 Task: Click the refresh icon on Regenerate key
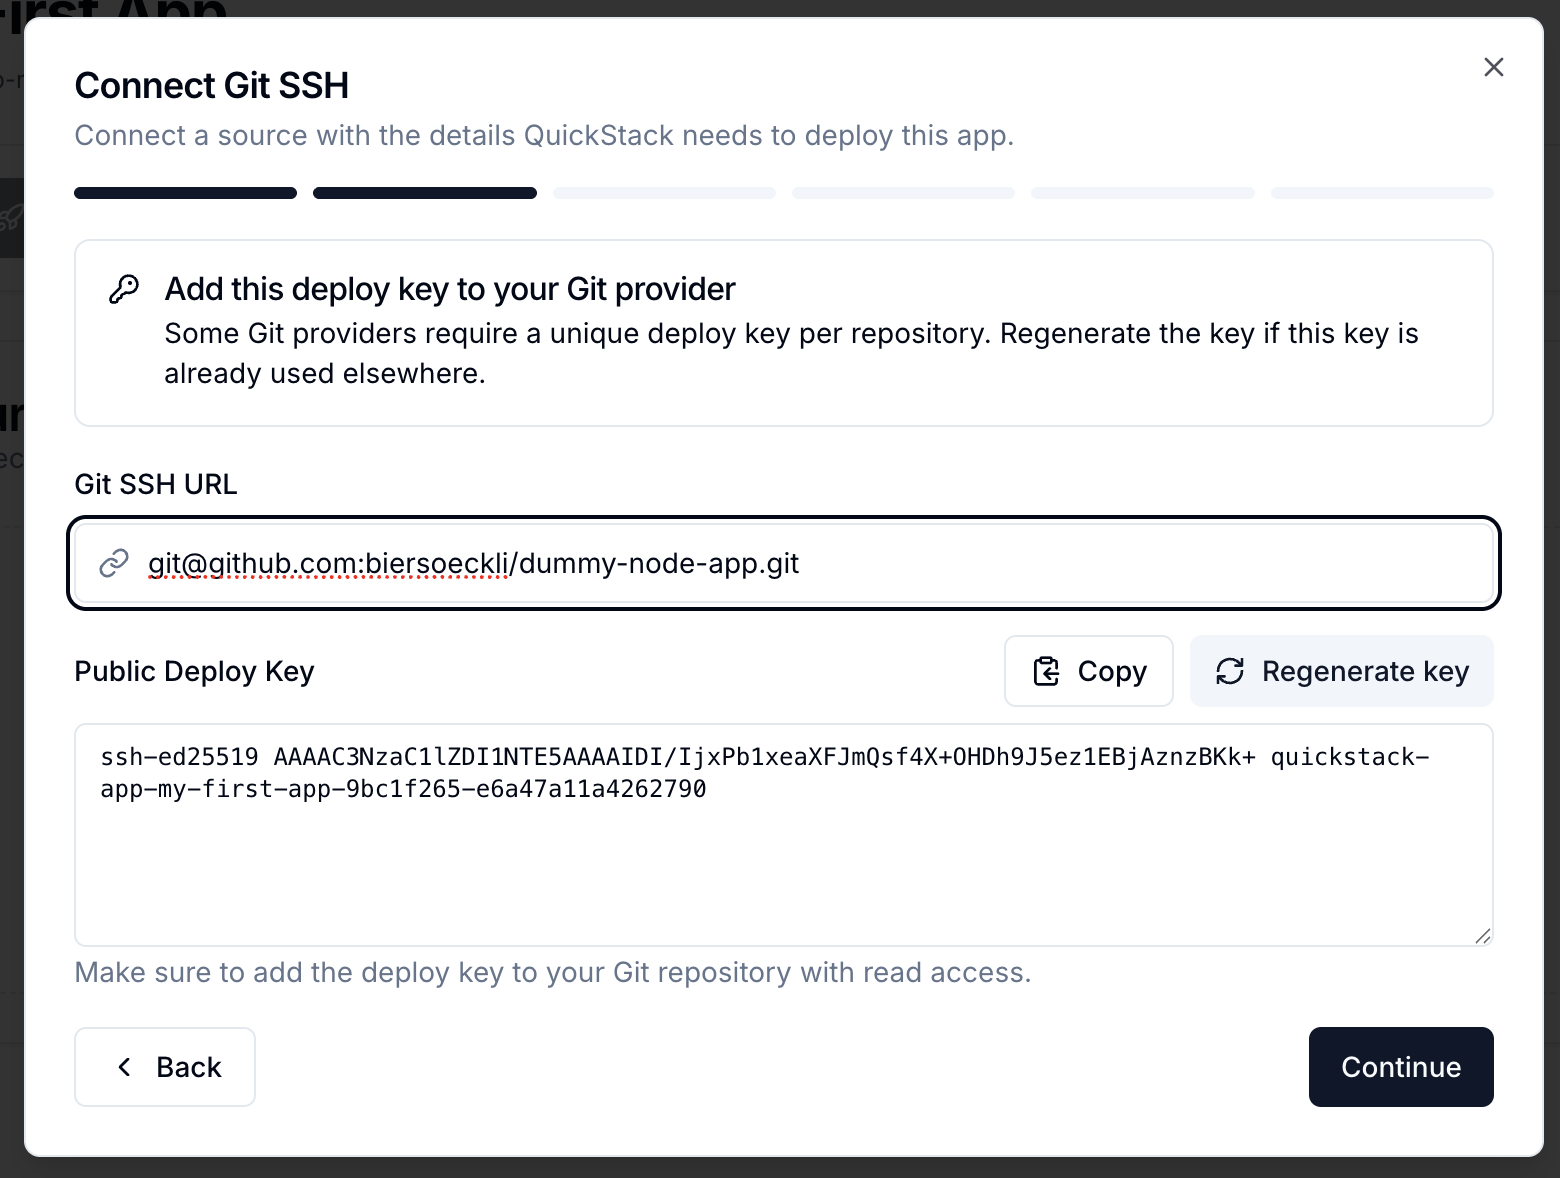point(1230,671)
